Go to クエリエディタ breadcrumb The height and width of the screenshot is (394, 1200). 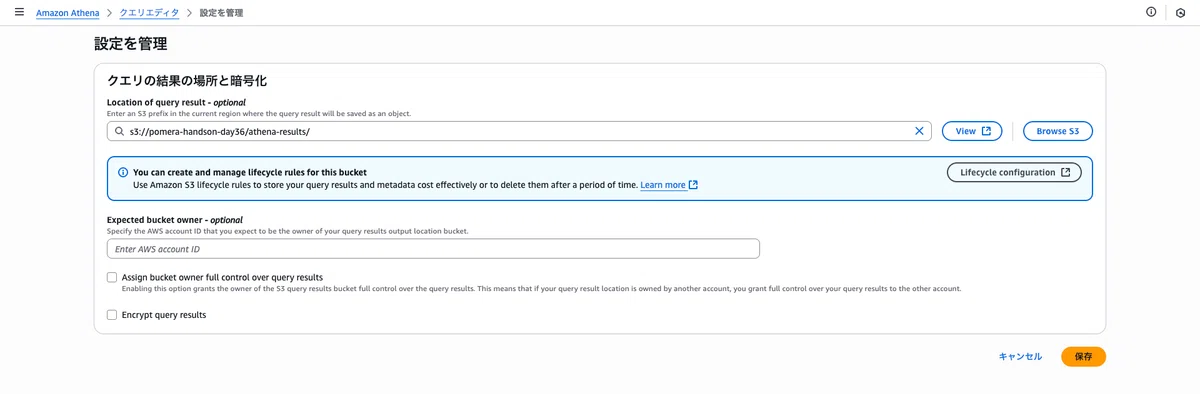[149, 13]
